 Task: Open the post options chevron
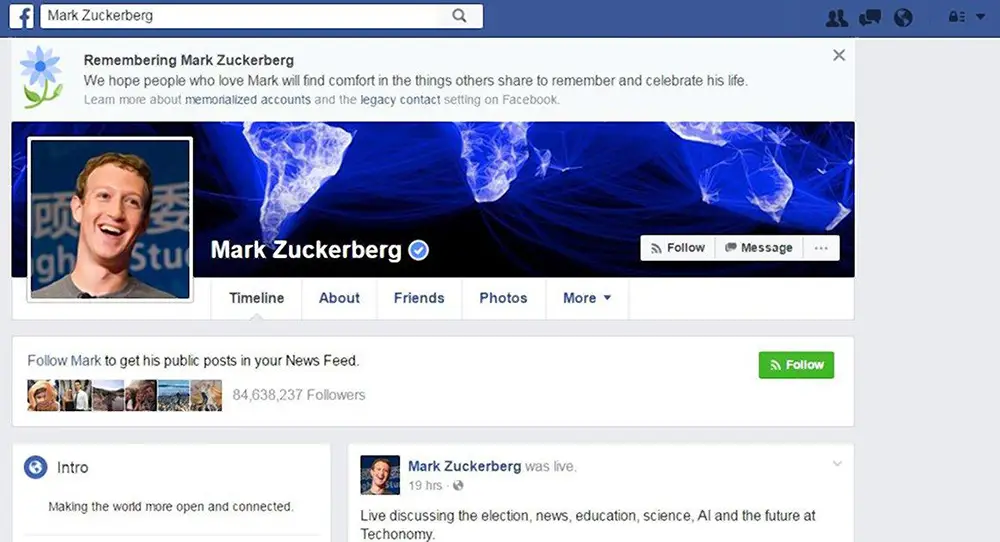click(x=837, y=464)
